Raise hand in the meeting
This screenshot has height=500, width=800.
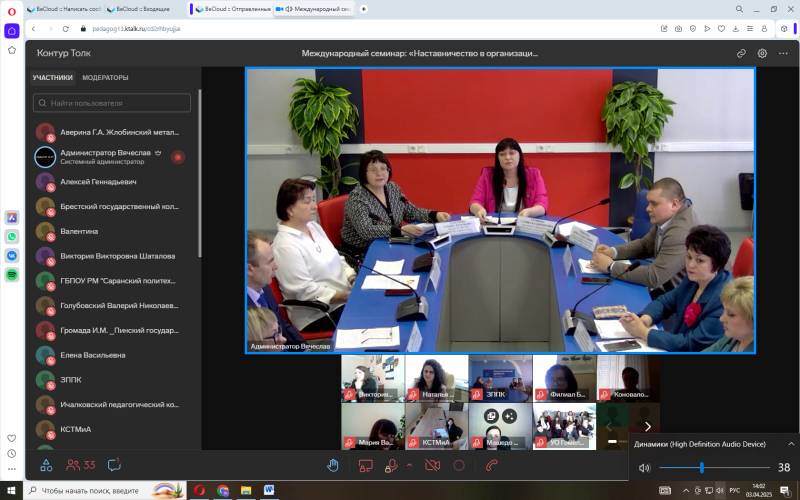333,465
